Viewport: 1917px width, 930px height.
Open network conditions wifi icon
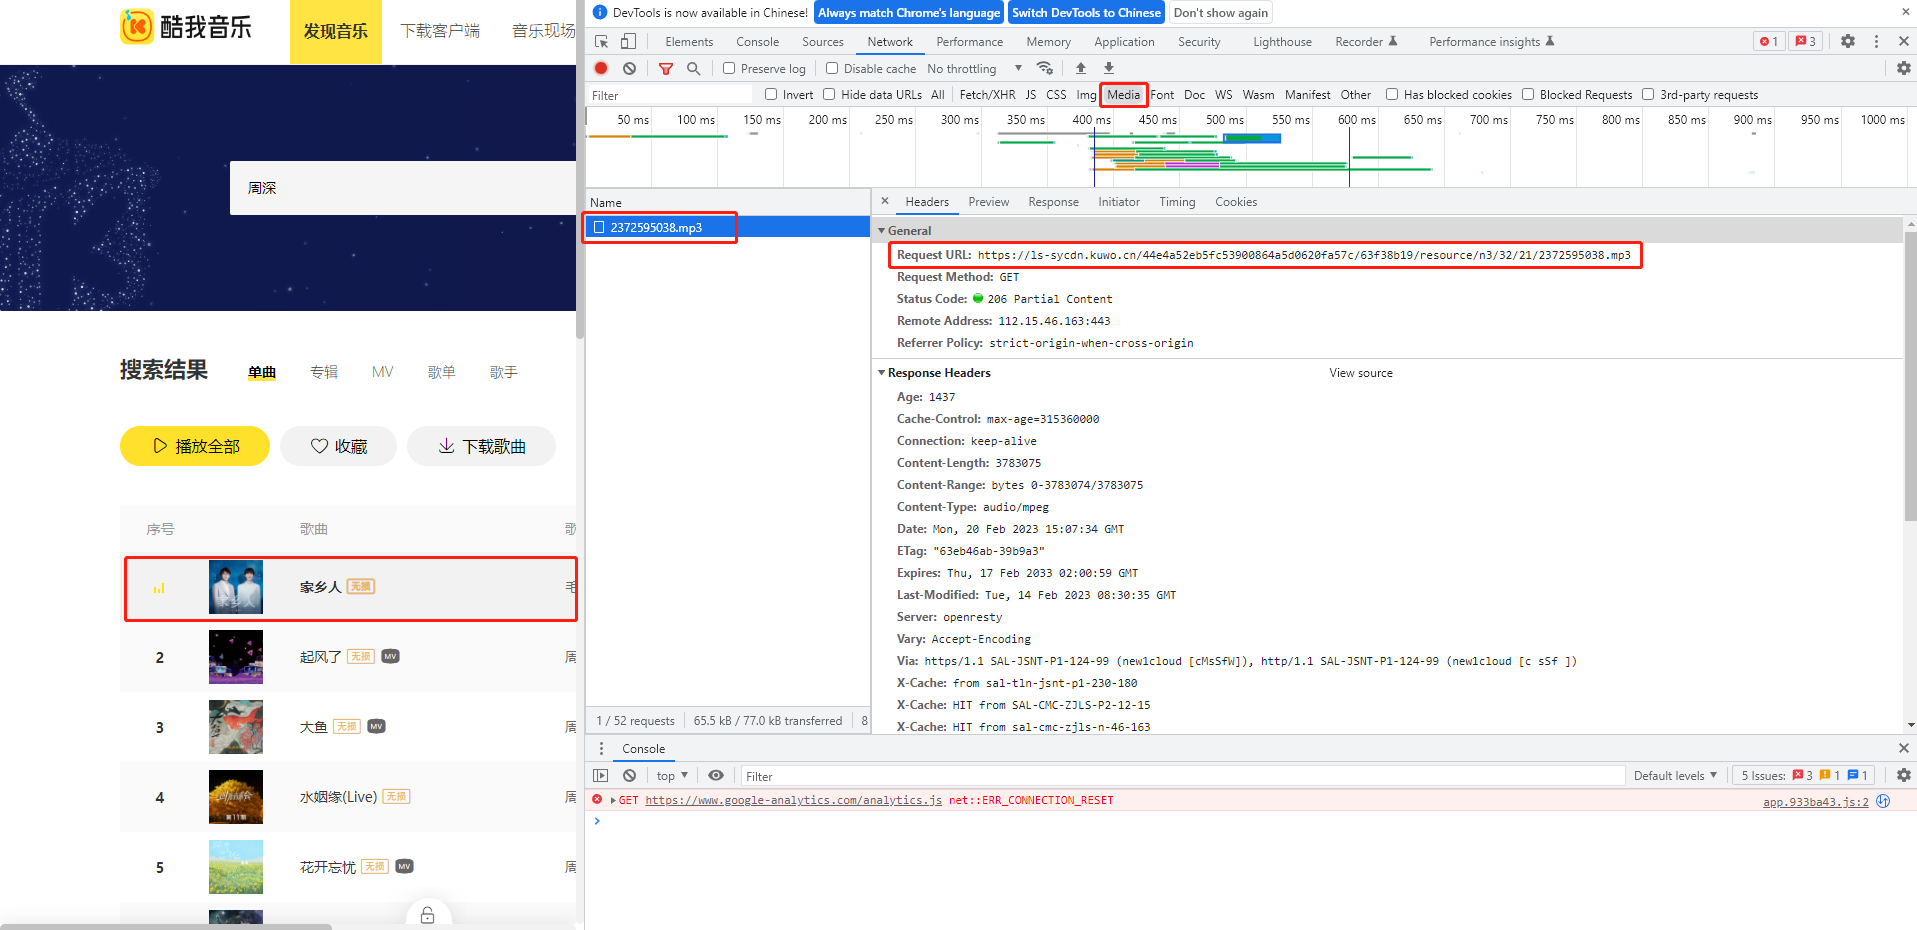1045,68
